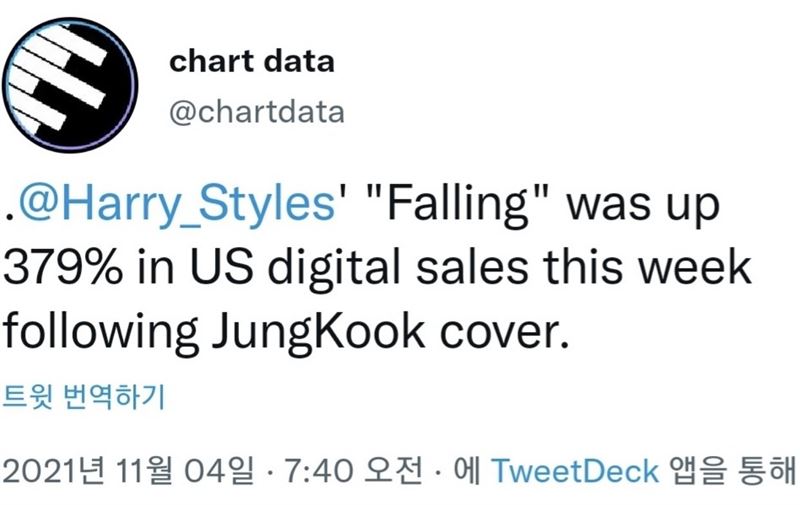Click the word "sales" in the tweet

[x=472, y=267]
